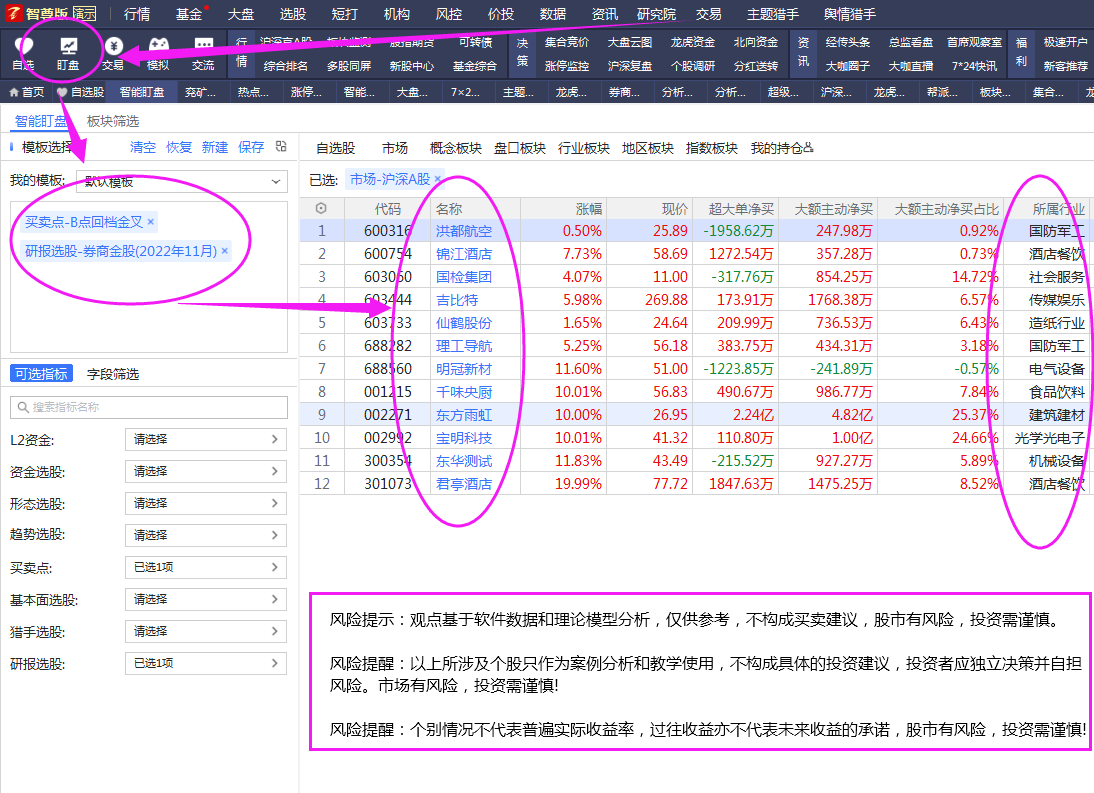
Task: Select the 市场 scope tab
Action: point(395,148)
